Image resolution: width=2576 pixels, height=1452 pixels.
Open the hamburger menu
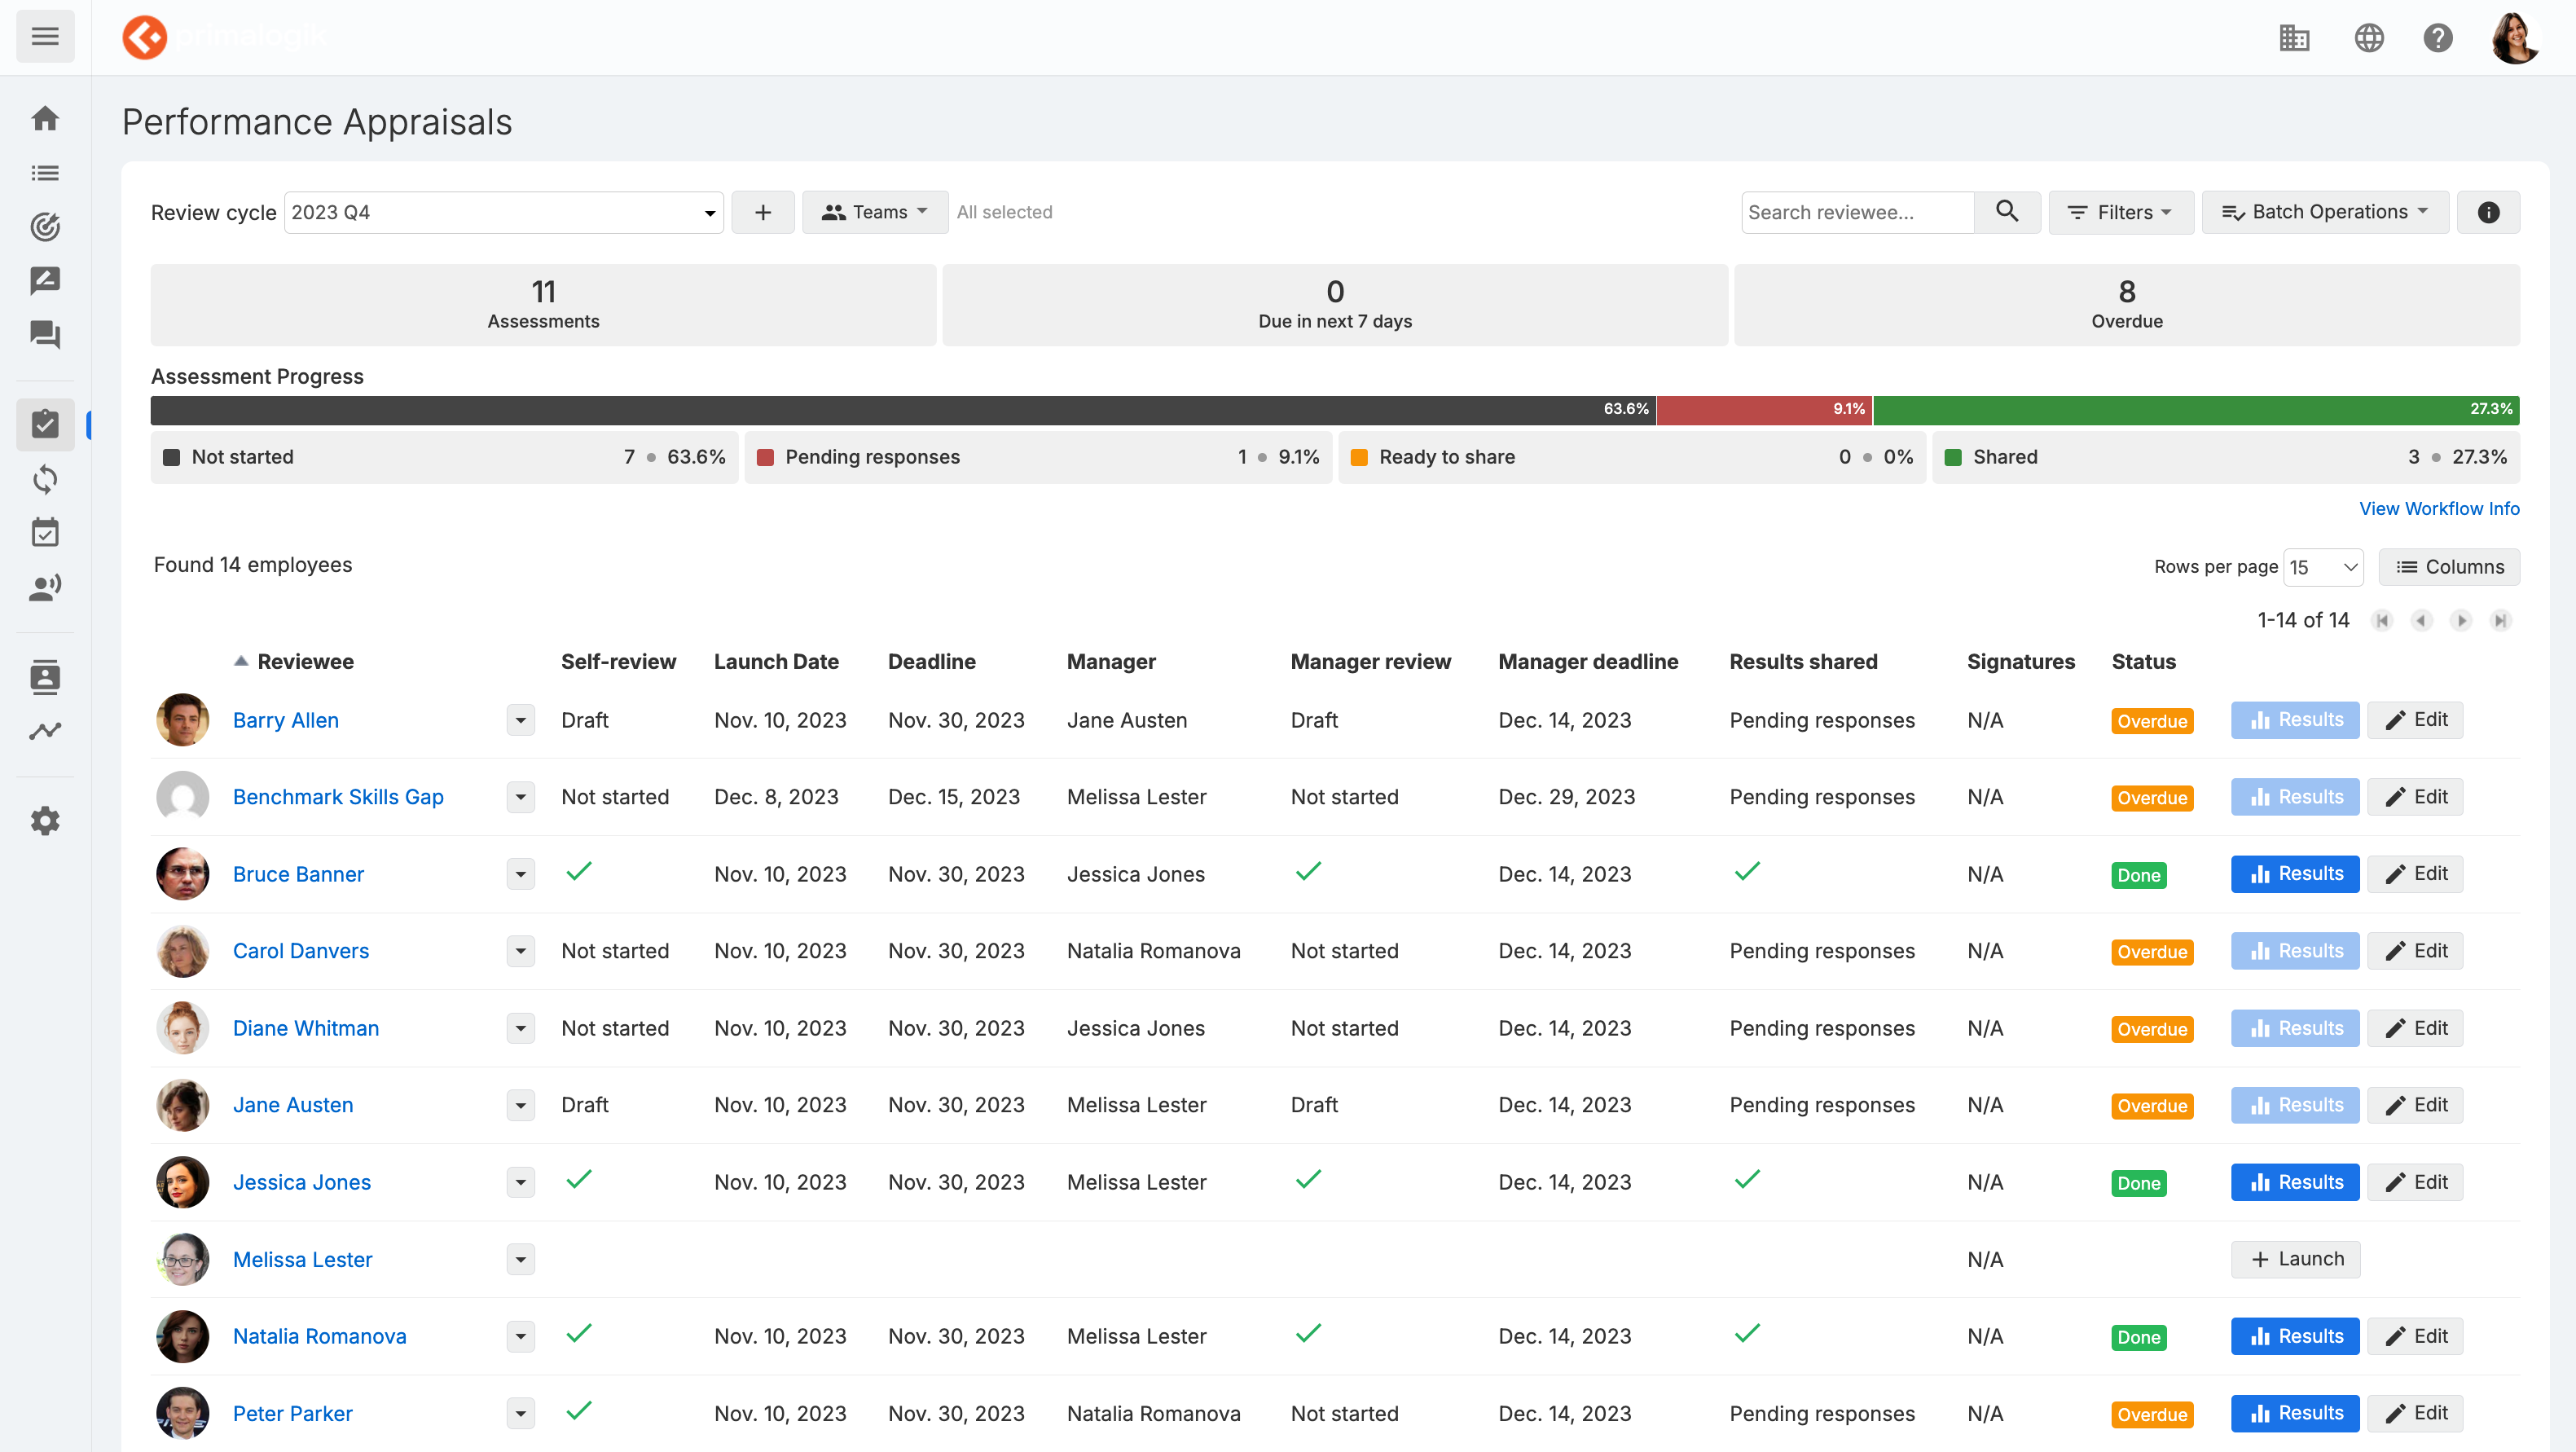45,37
